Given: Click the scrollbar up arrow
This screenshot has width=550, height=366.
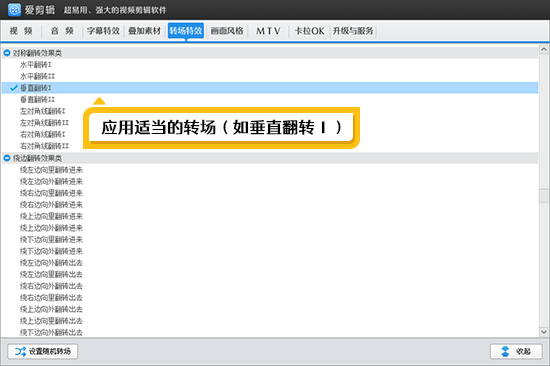Looking at the screenshot, I should click(x=544, y=49).
